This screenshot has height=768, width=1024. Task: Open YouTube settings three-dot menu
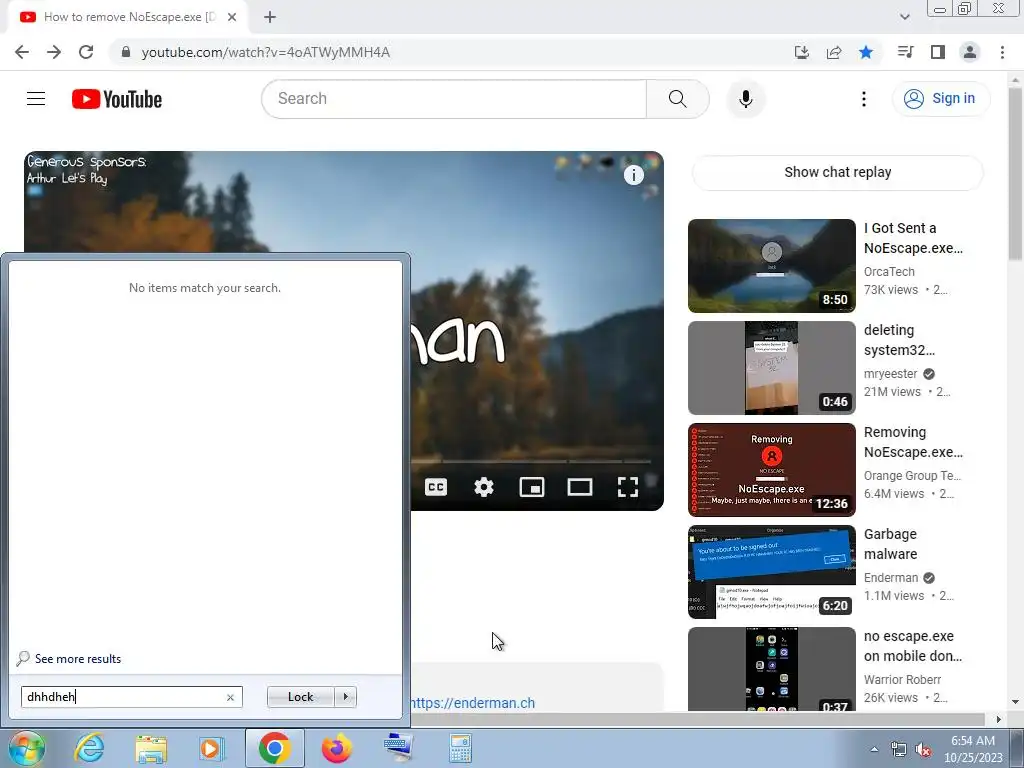point(863,99)
